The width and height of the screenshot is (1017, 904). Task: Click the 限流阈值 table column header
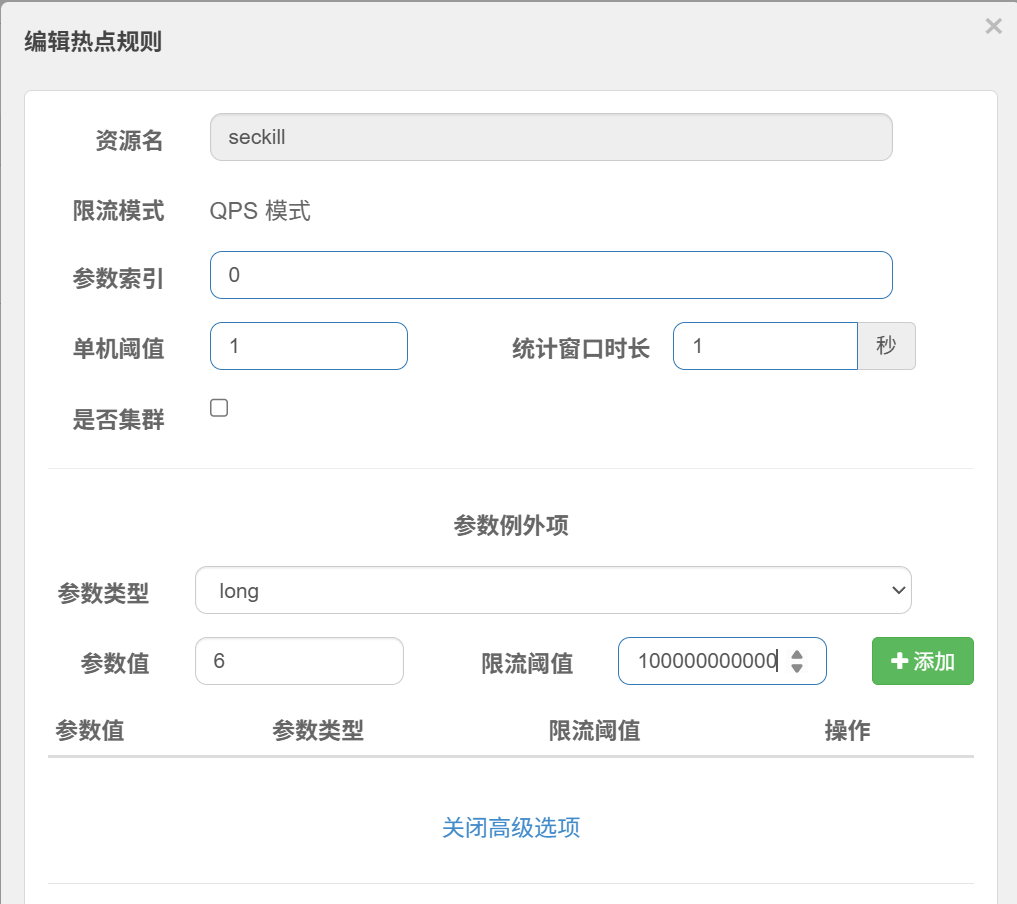tap(594, 731)
